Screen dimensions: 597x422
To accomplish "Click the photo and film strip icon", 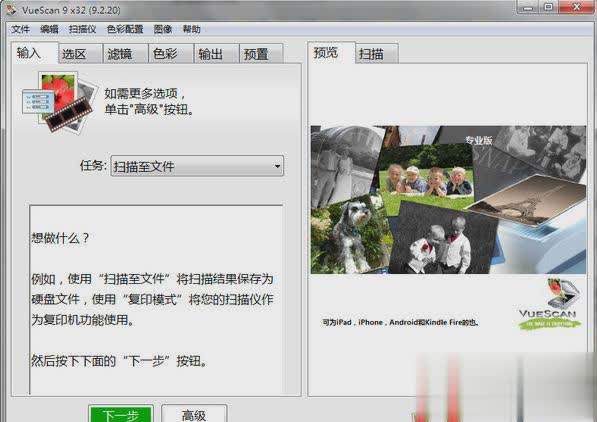I will (59, 102).
